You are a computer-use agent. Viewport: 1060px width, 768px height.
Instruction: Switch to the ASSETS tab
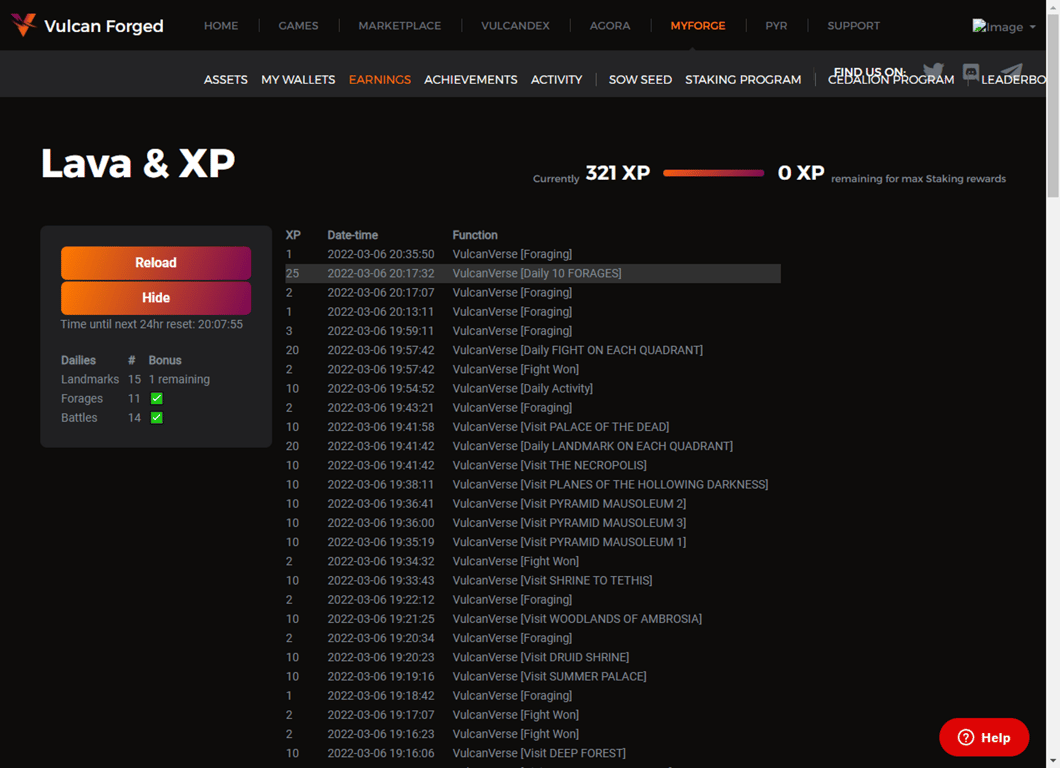coord(226,80)
